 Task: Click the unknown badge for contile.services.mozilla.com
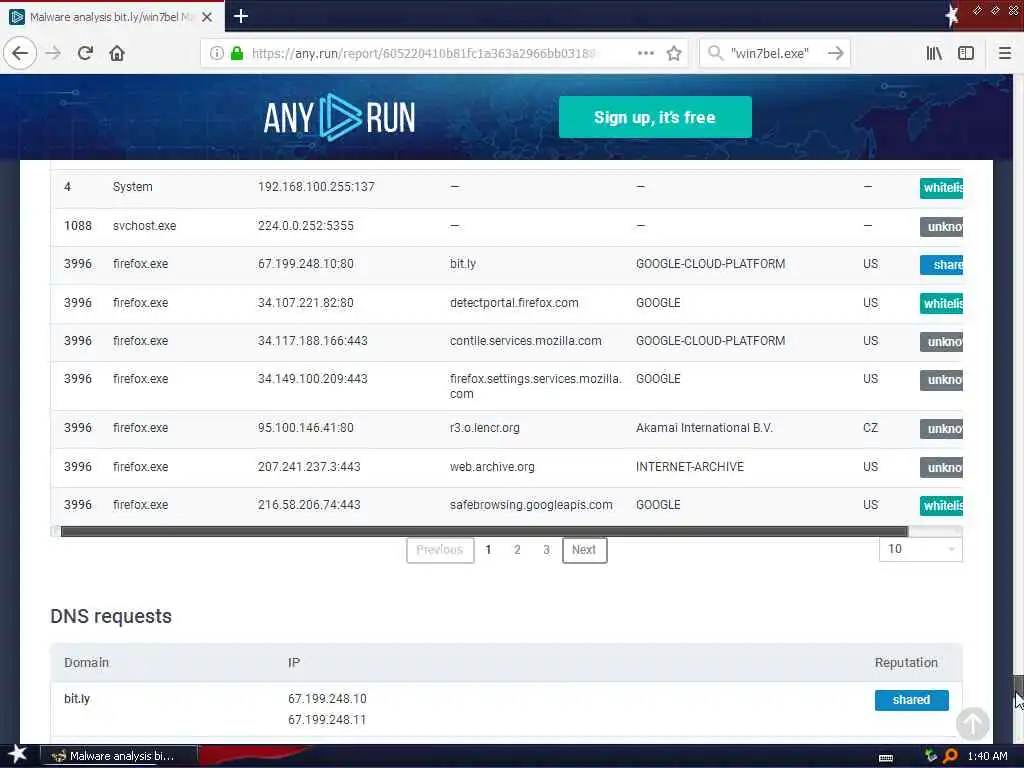click(941, 342)
